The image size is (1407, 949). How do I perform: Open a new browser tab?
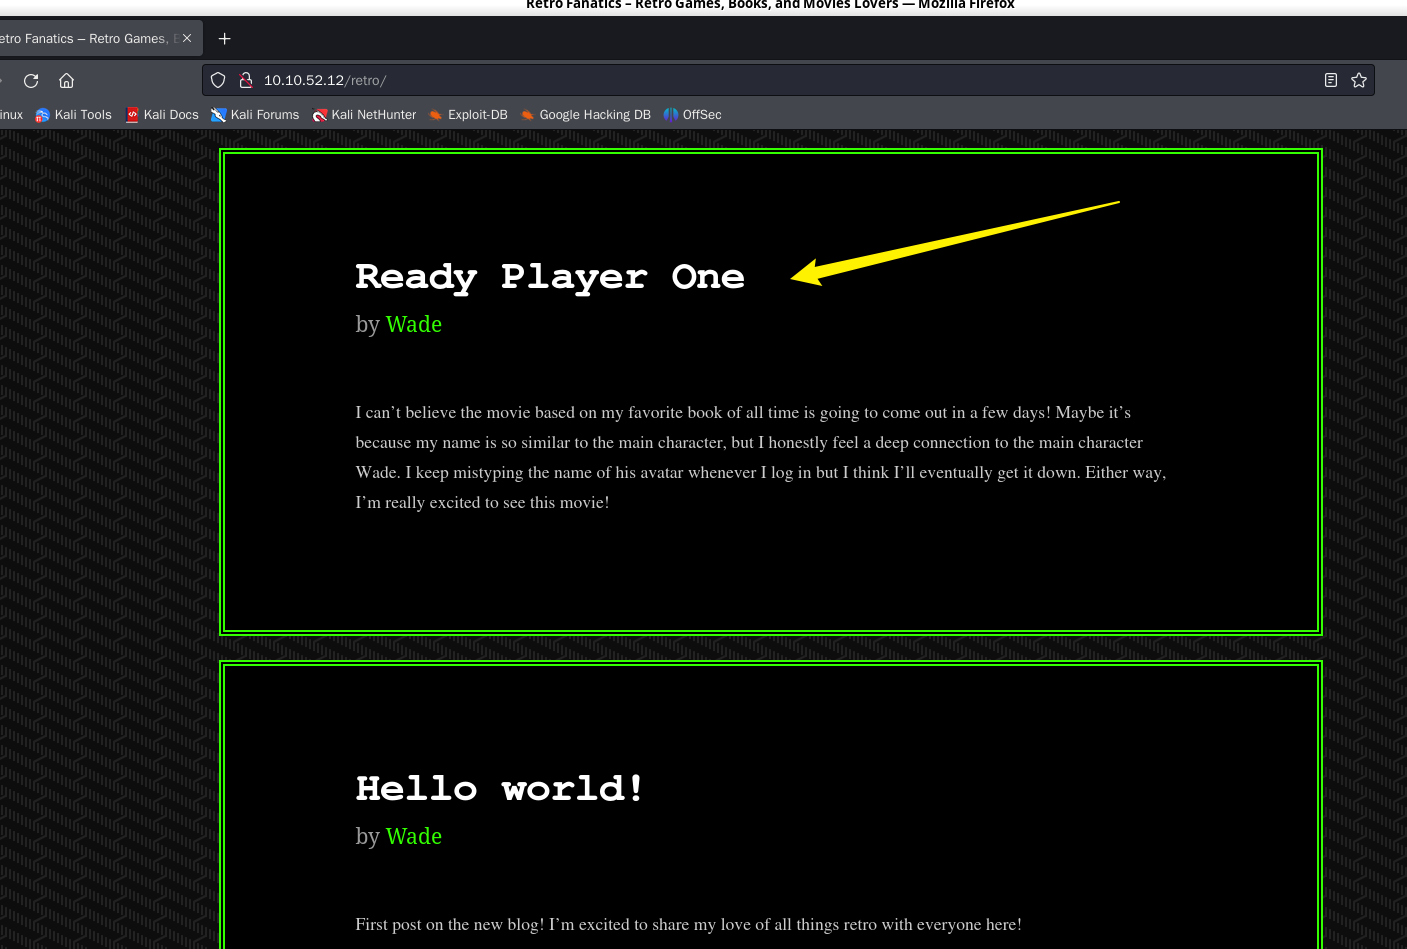[x=225, y=39]
